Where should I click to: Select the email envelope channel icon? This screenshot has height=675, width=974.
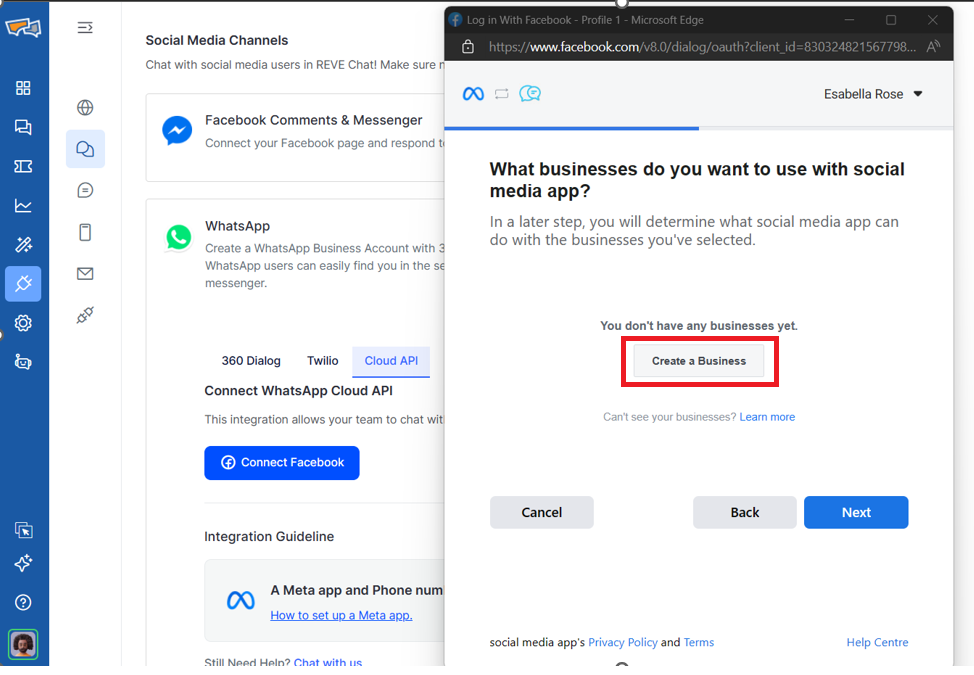click(x=85, y=274)
